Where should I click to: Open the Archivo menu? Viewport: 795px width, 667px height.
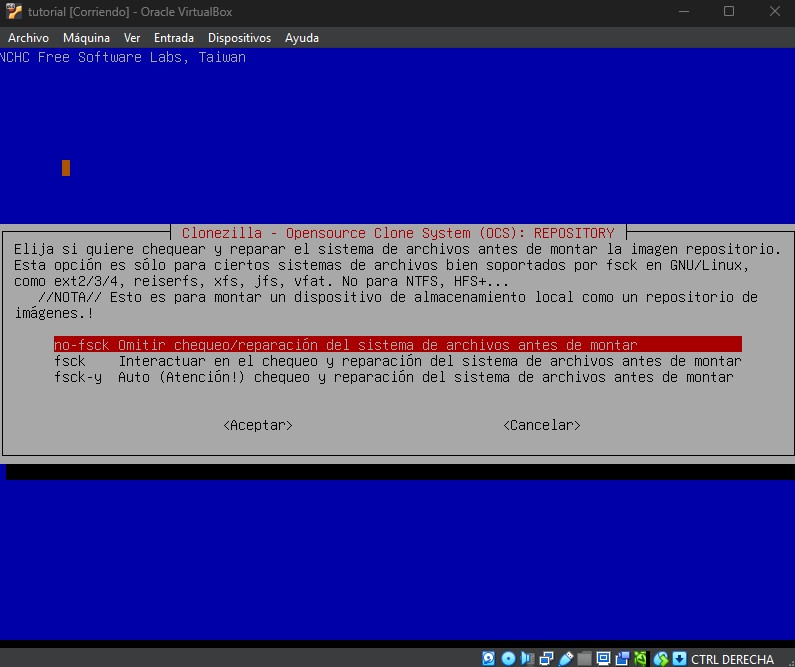(28, 38)
